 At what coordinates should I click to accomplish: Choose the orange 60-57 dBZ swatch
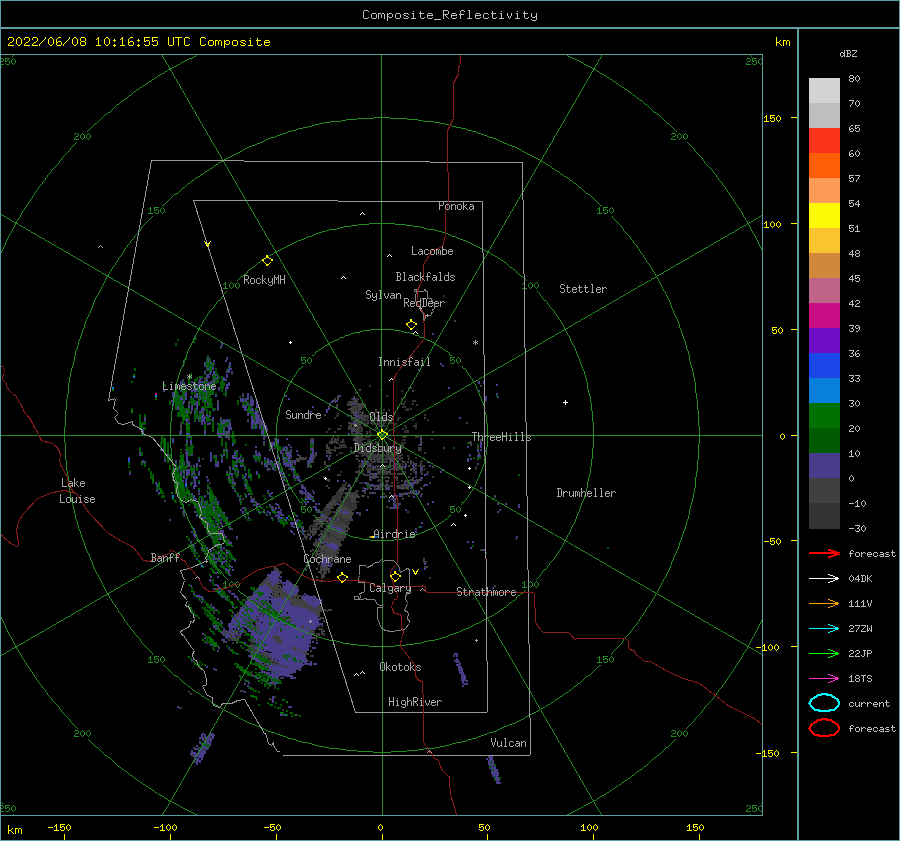click(x=824, y=166)
